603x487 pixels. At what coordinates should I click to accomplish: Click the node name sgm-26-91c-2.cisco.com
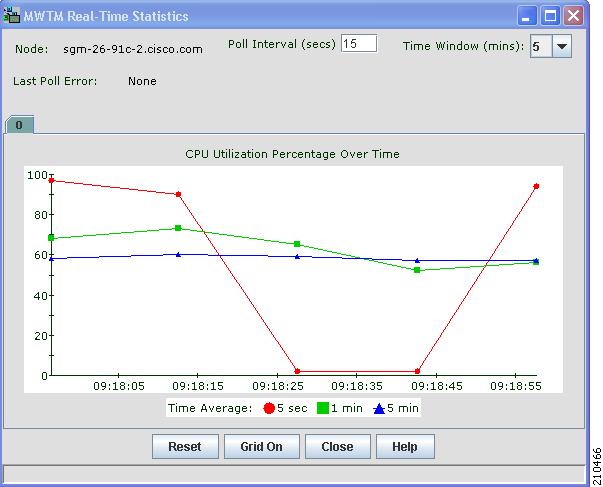point(133,49)
